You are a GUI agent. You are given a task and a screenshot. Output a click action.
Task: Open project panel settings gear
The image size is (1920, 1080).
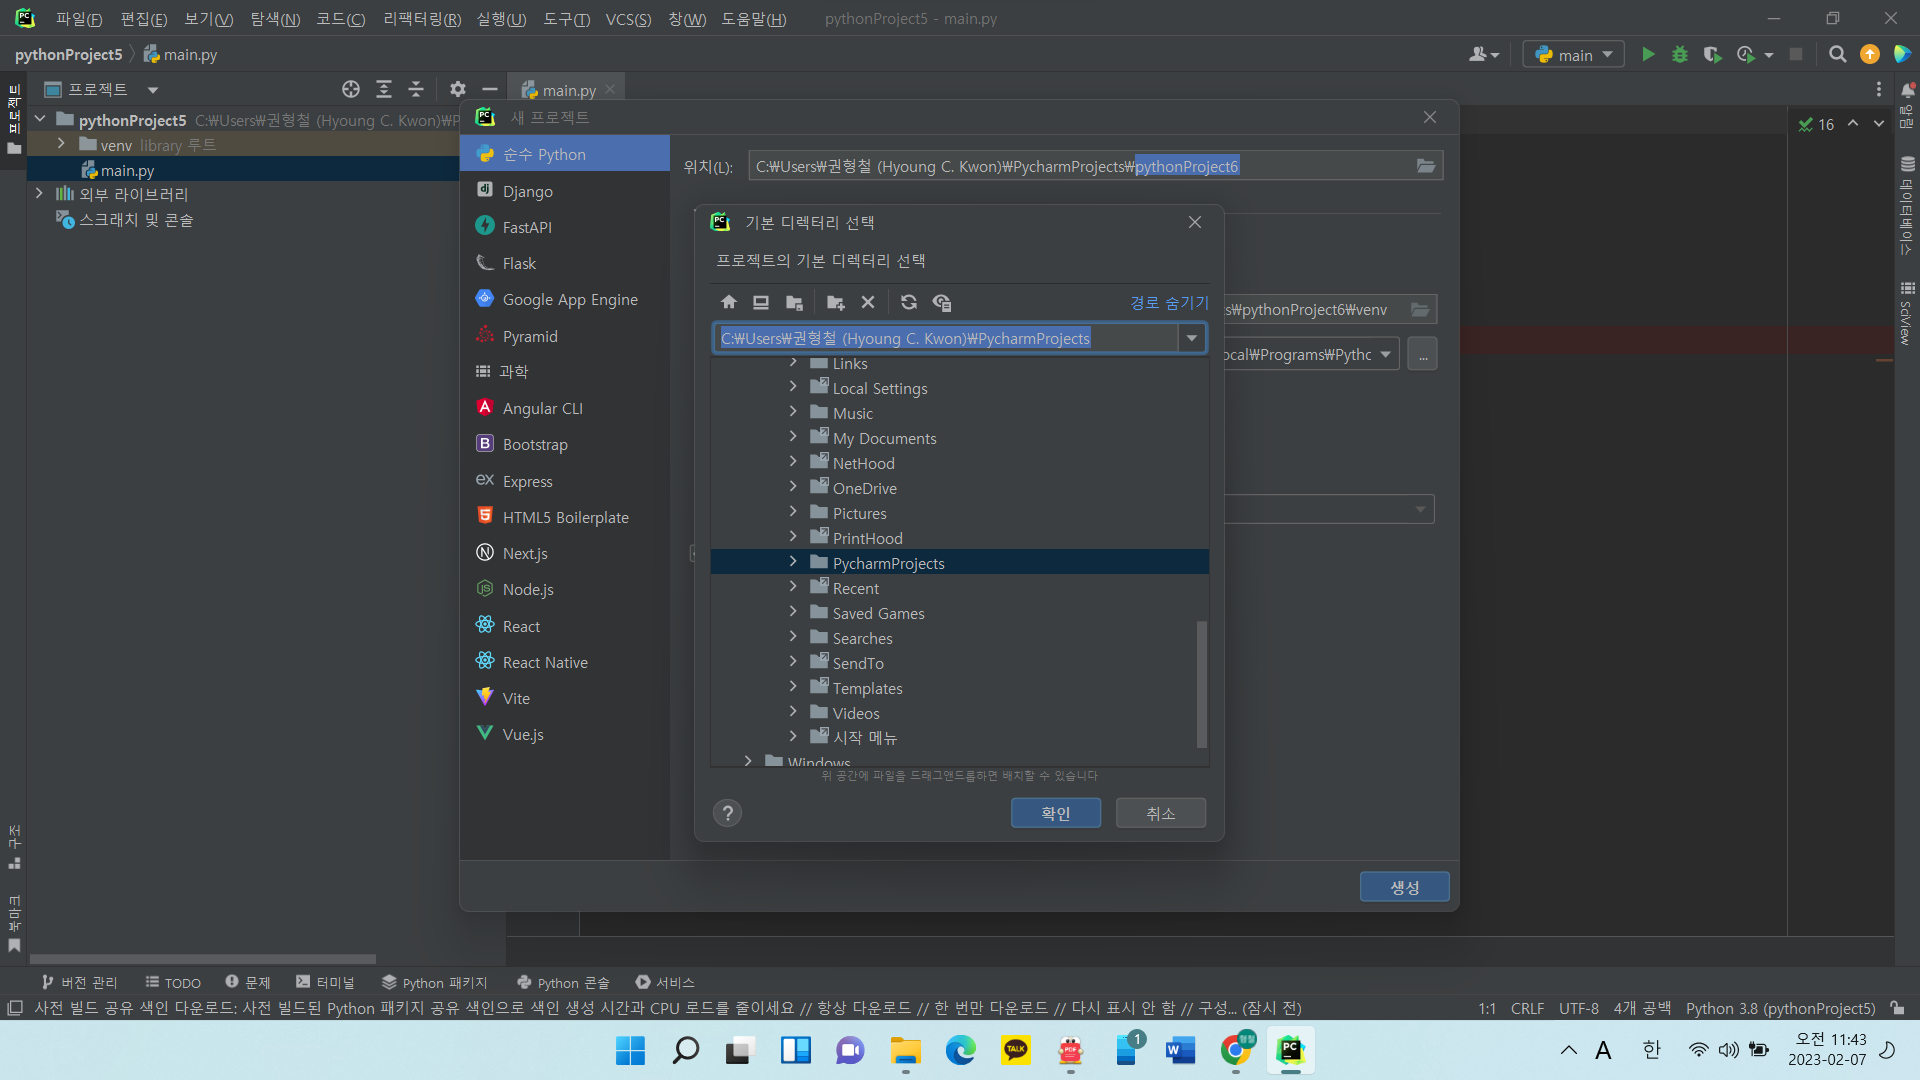(458, 89)
